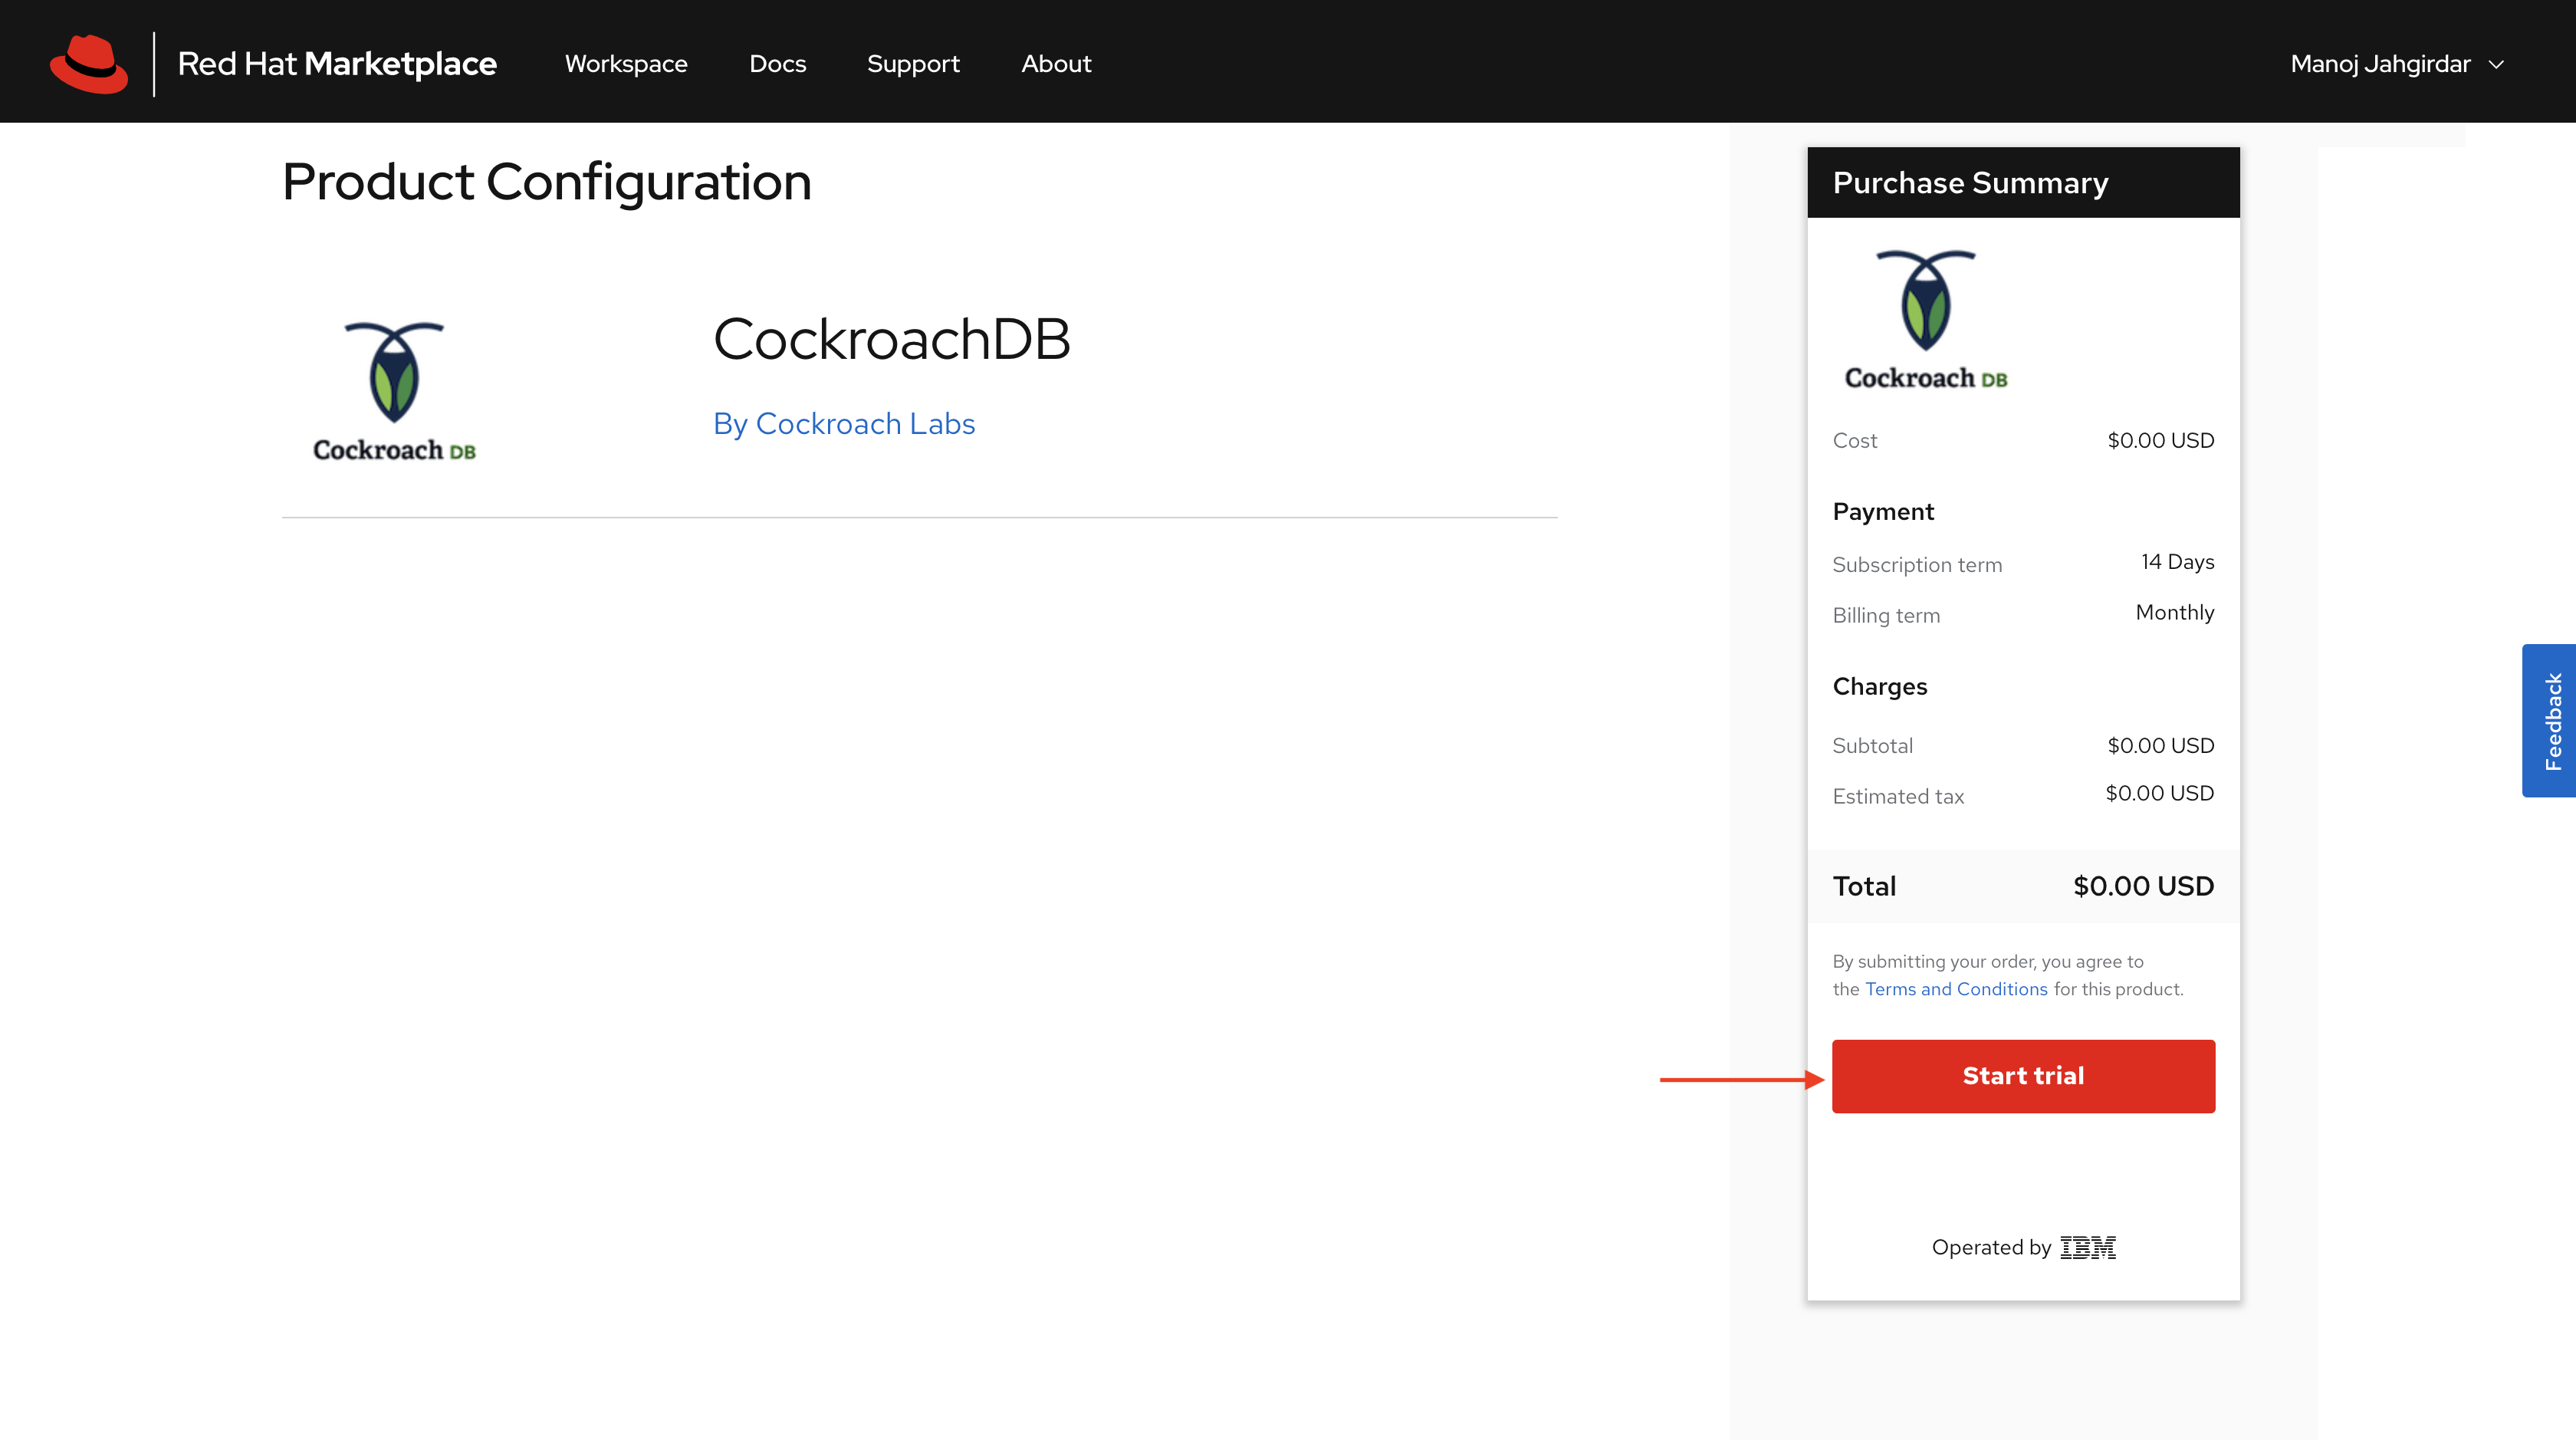Expand the user menu chevron next to Manoj Jahgirdar

(2496, 64)
